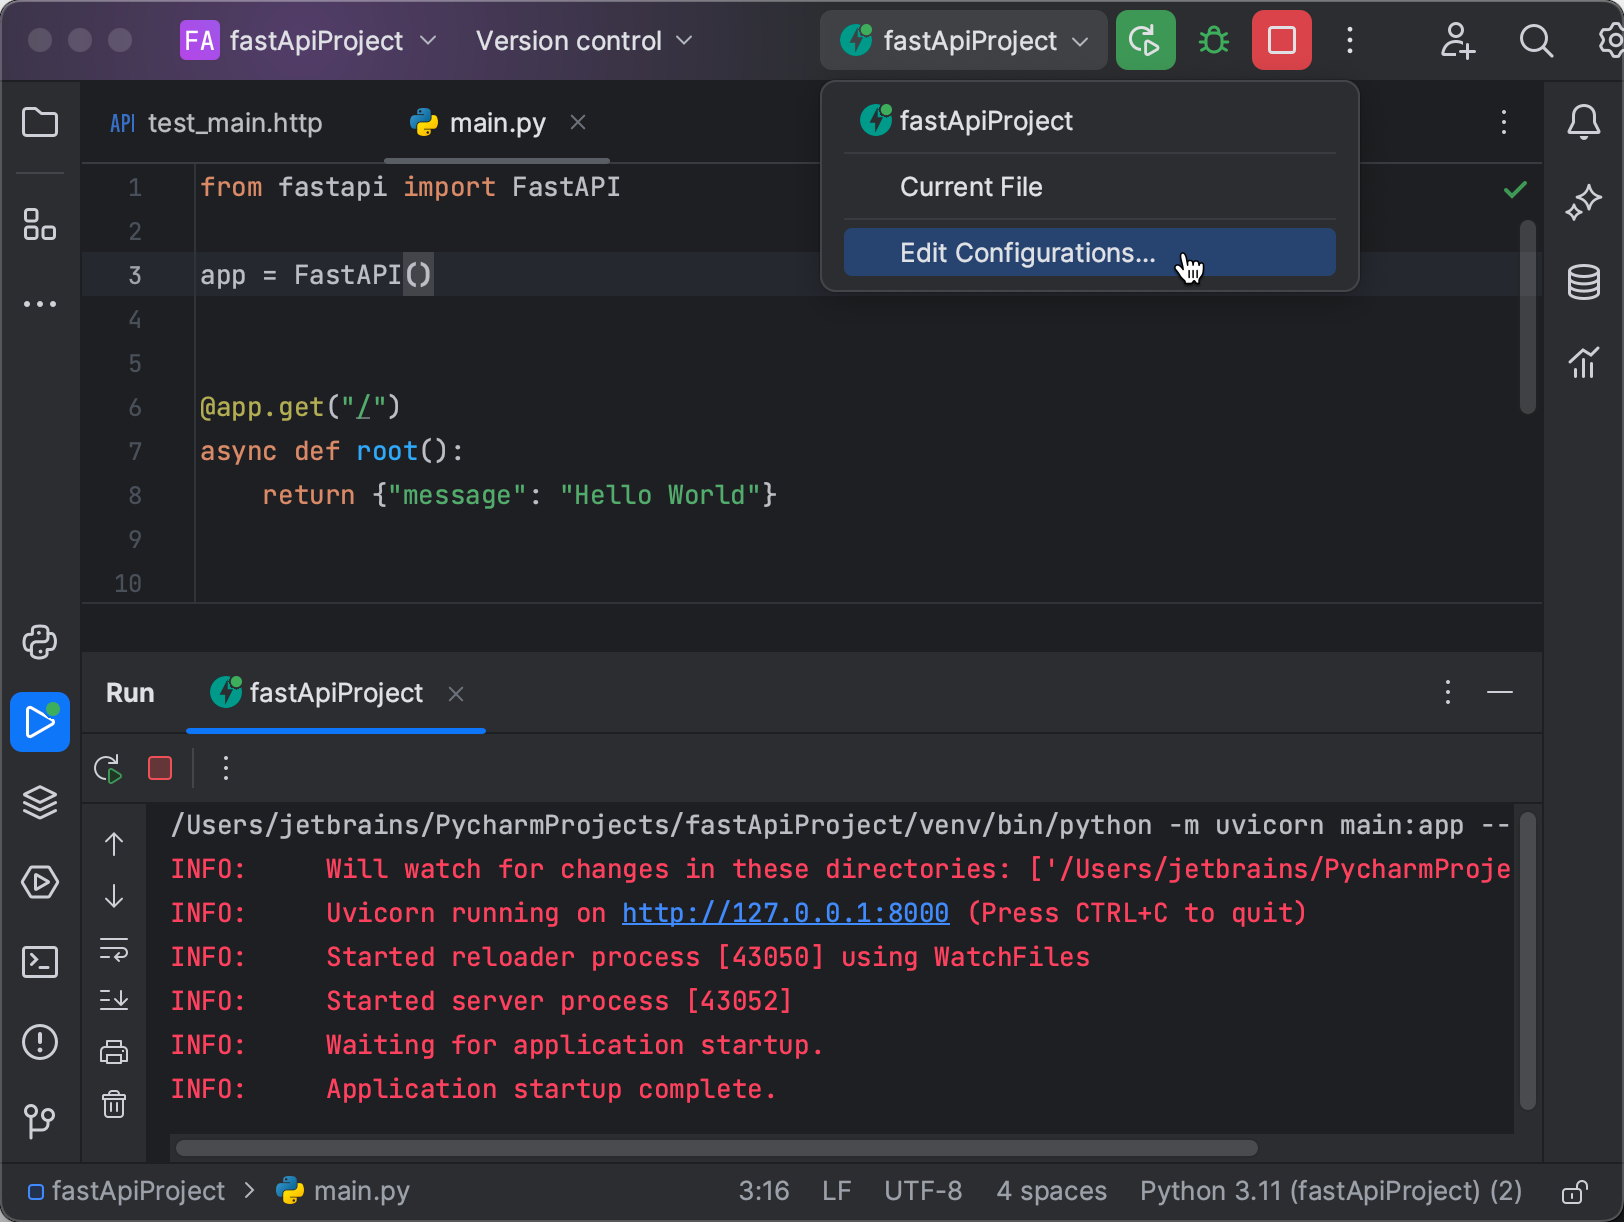Open the http://127.0.0.1:8000 link
Screen dimensions: 1624x1222
(x=784, y=912)
